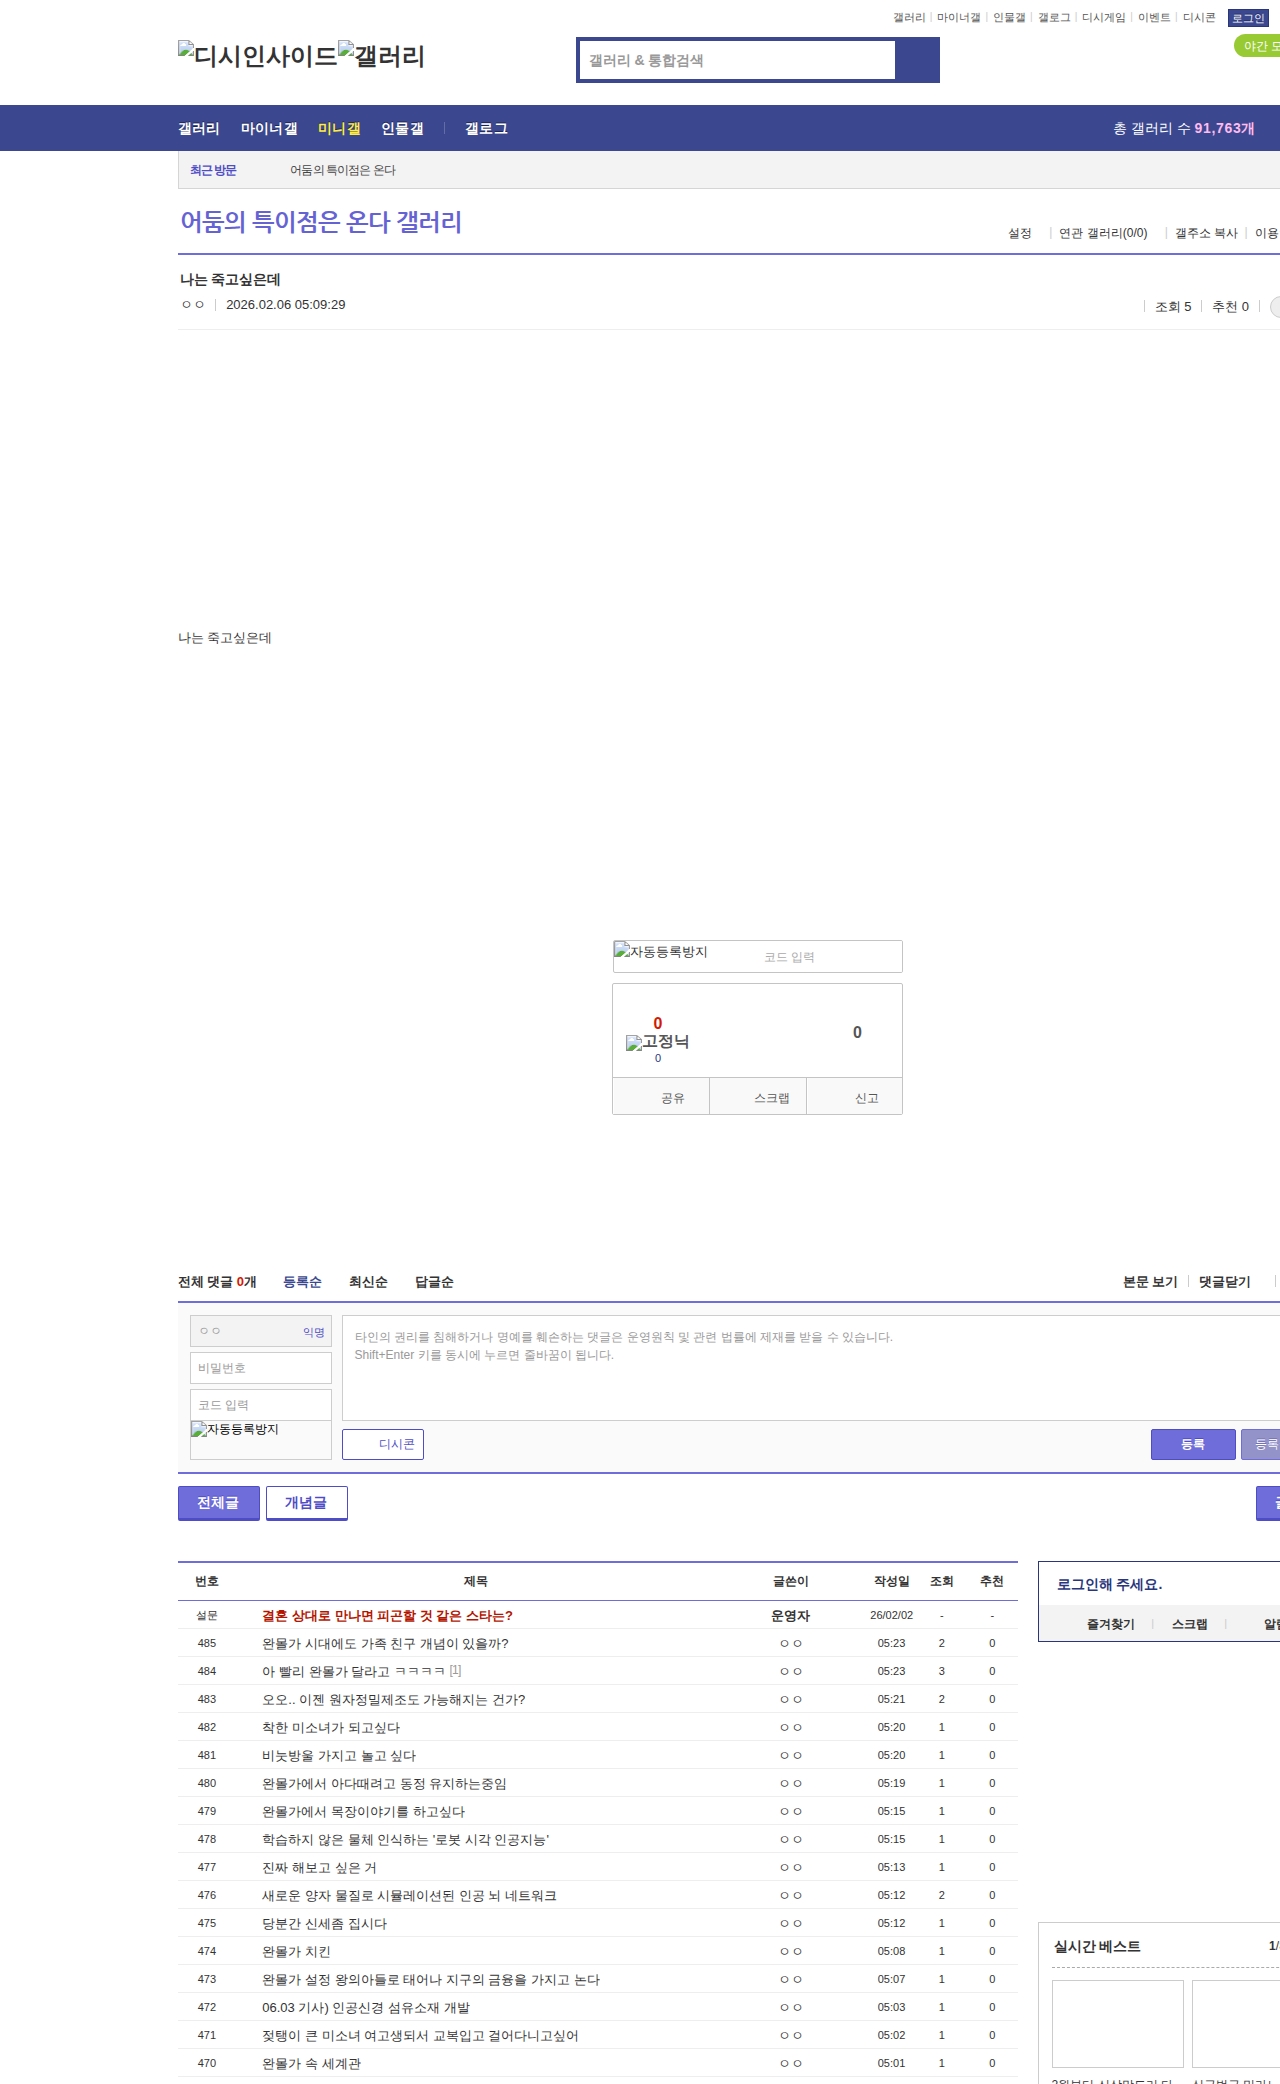Click the 등록 comment submit button
Viewport: 1280px width, 2084px height.
point(1192,1444)
